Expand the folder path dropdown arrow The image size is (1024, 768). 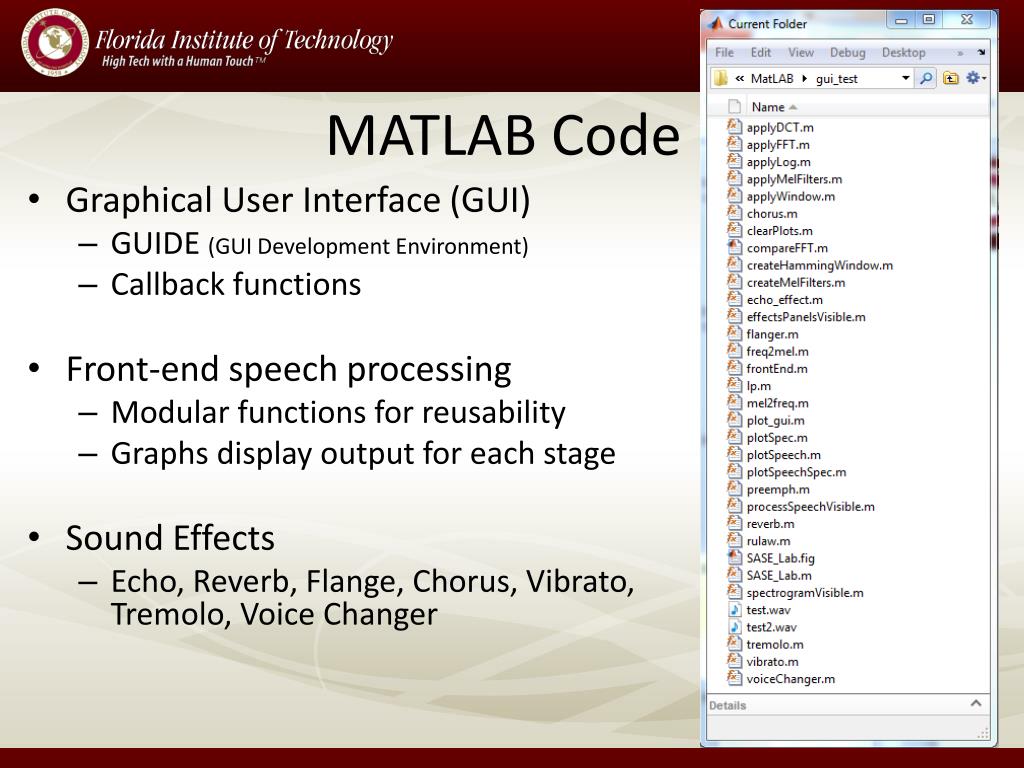pyautogui.click(x=906, y=78)
